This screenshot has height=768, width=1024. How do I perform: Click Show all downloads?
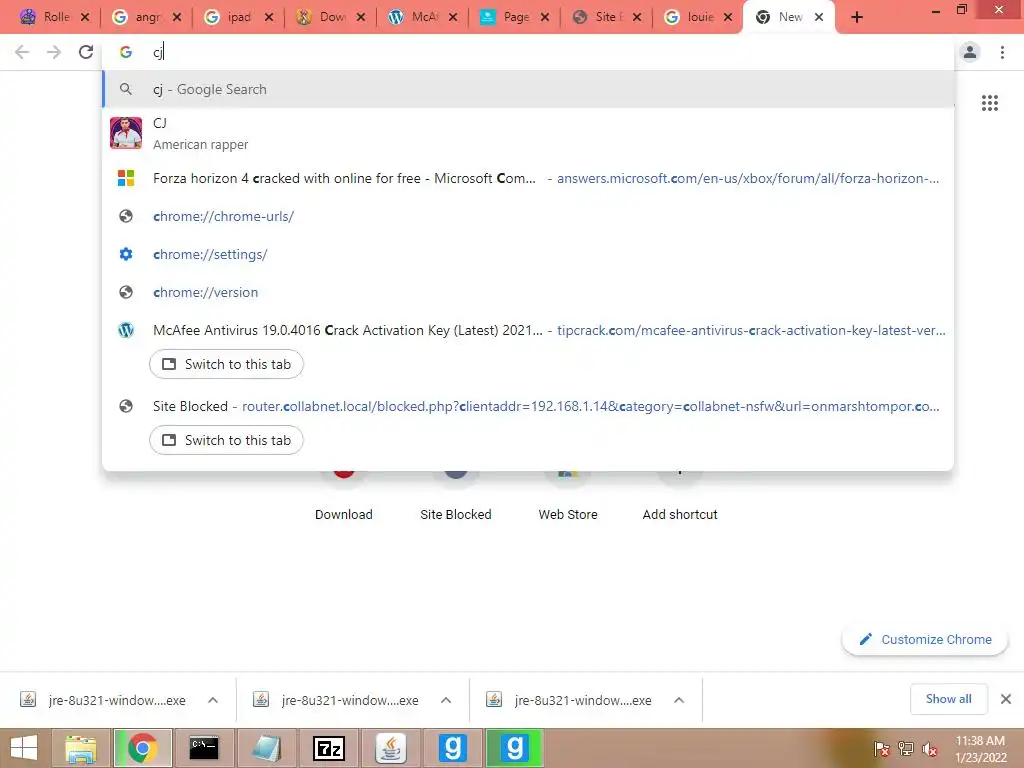948,699
